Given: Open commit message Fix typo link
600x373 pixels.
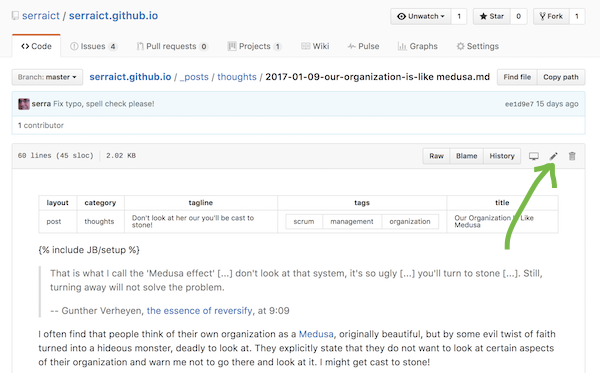Looking at the screenshot, I should [x=104, y=104].
